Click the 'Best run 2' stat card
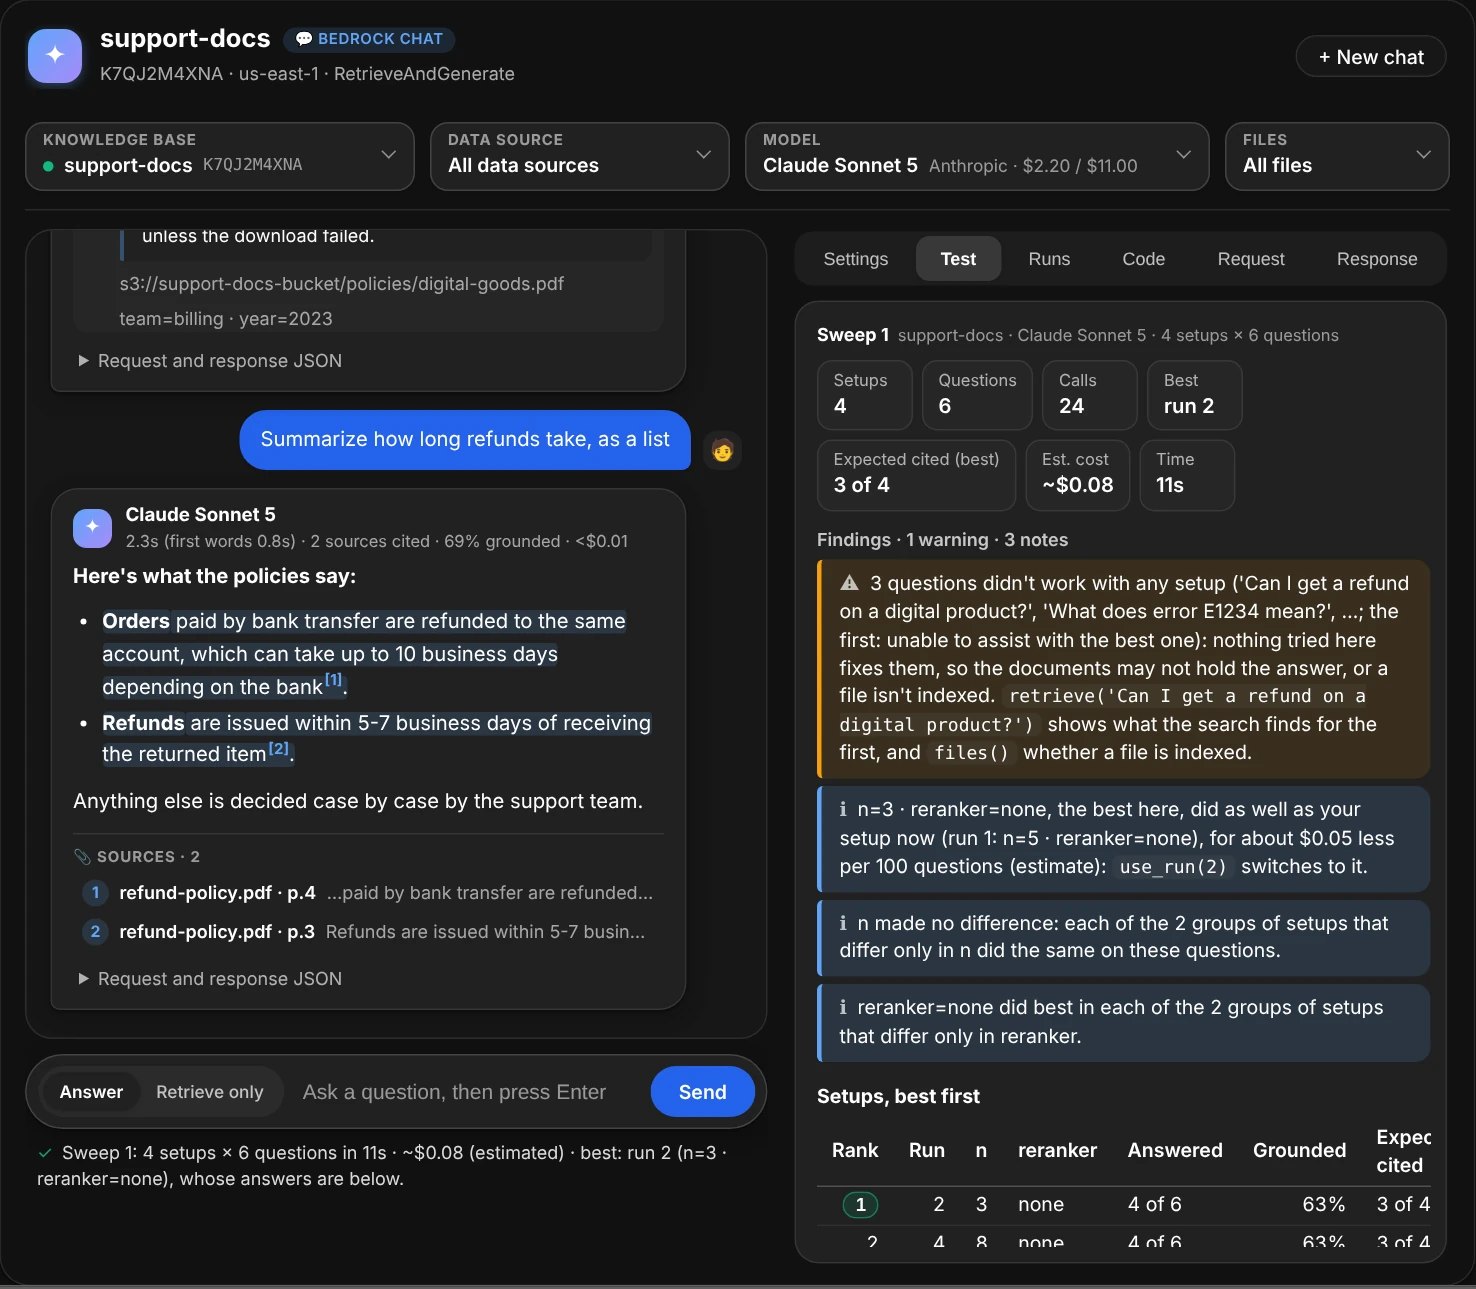This screenshot has width=1476, height=1289. click(1195, 395)
